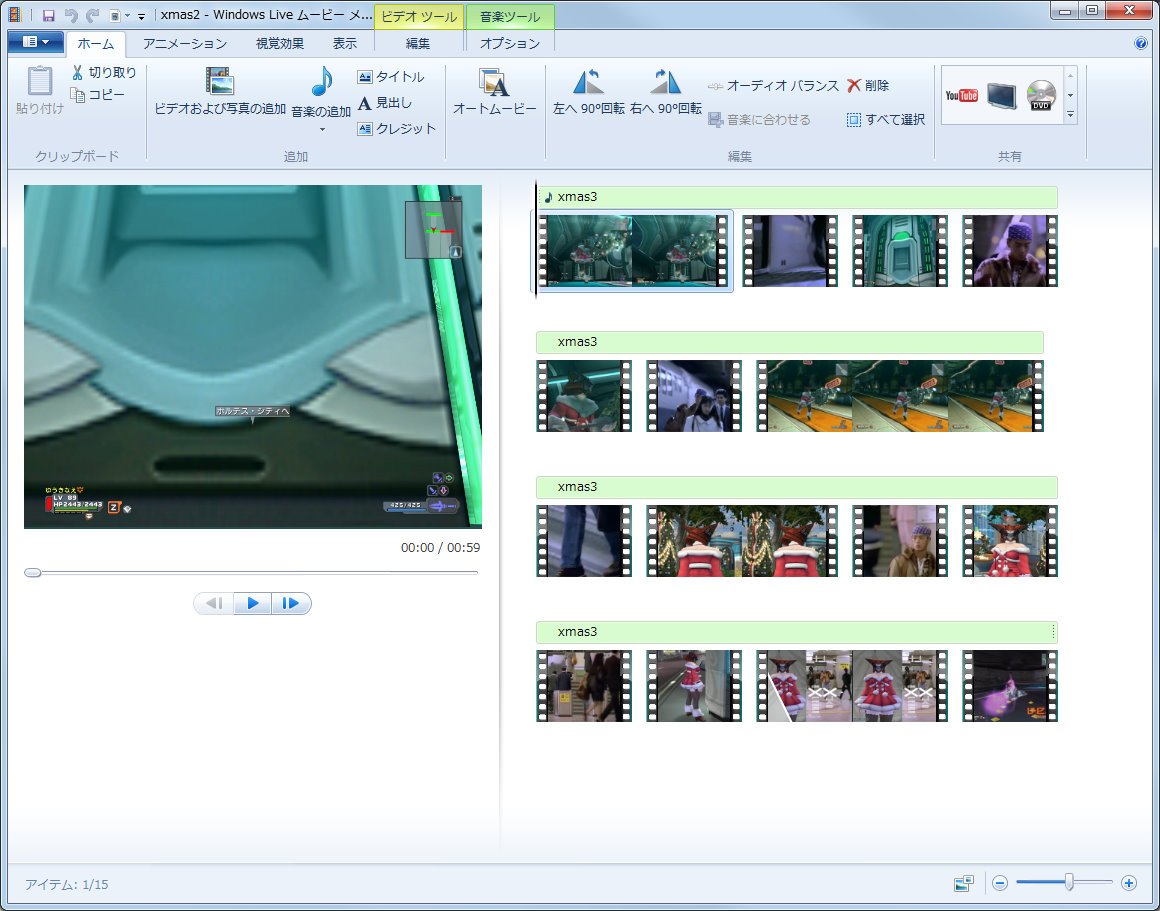This screenshot has height=911, width=1160.
Task: Choose すべて選択 to select all
Action: pos(886,120)
